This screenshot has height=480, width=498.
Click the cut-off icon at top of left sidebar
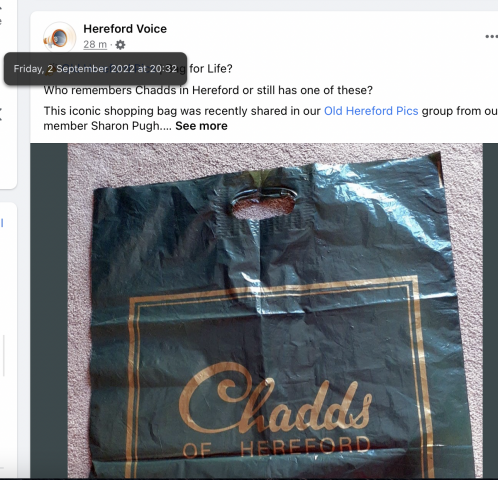(1, 15)
